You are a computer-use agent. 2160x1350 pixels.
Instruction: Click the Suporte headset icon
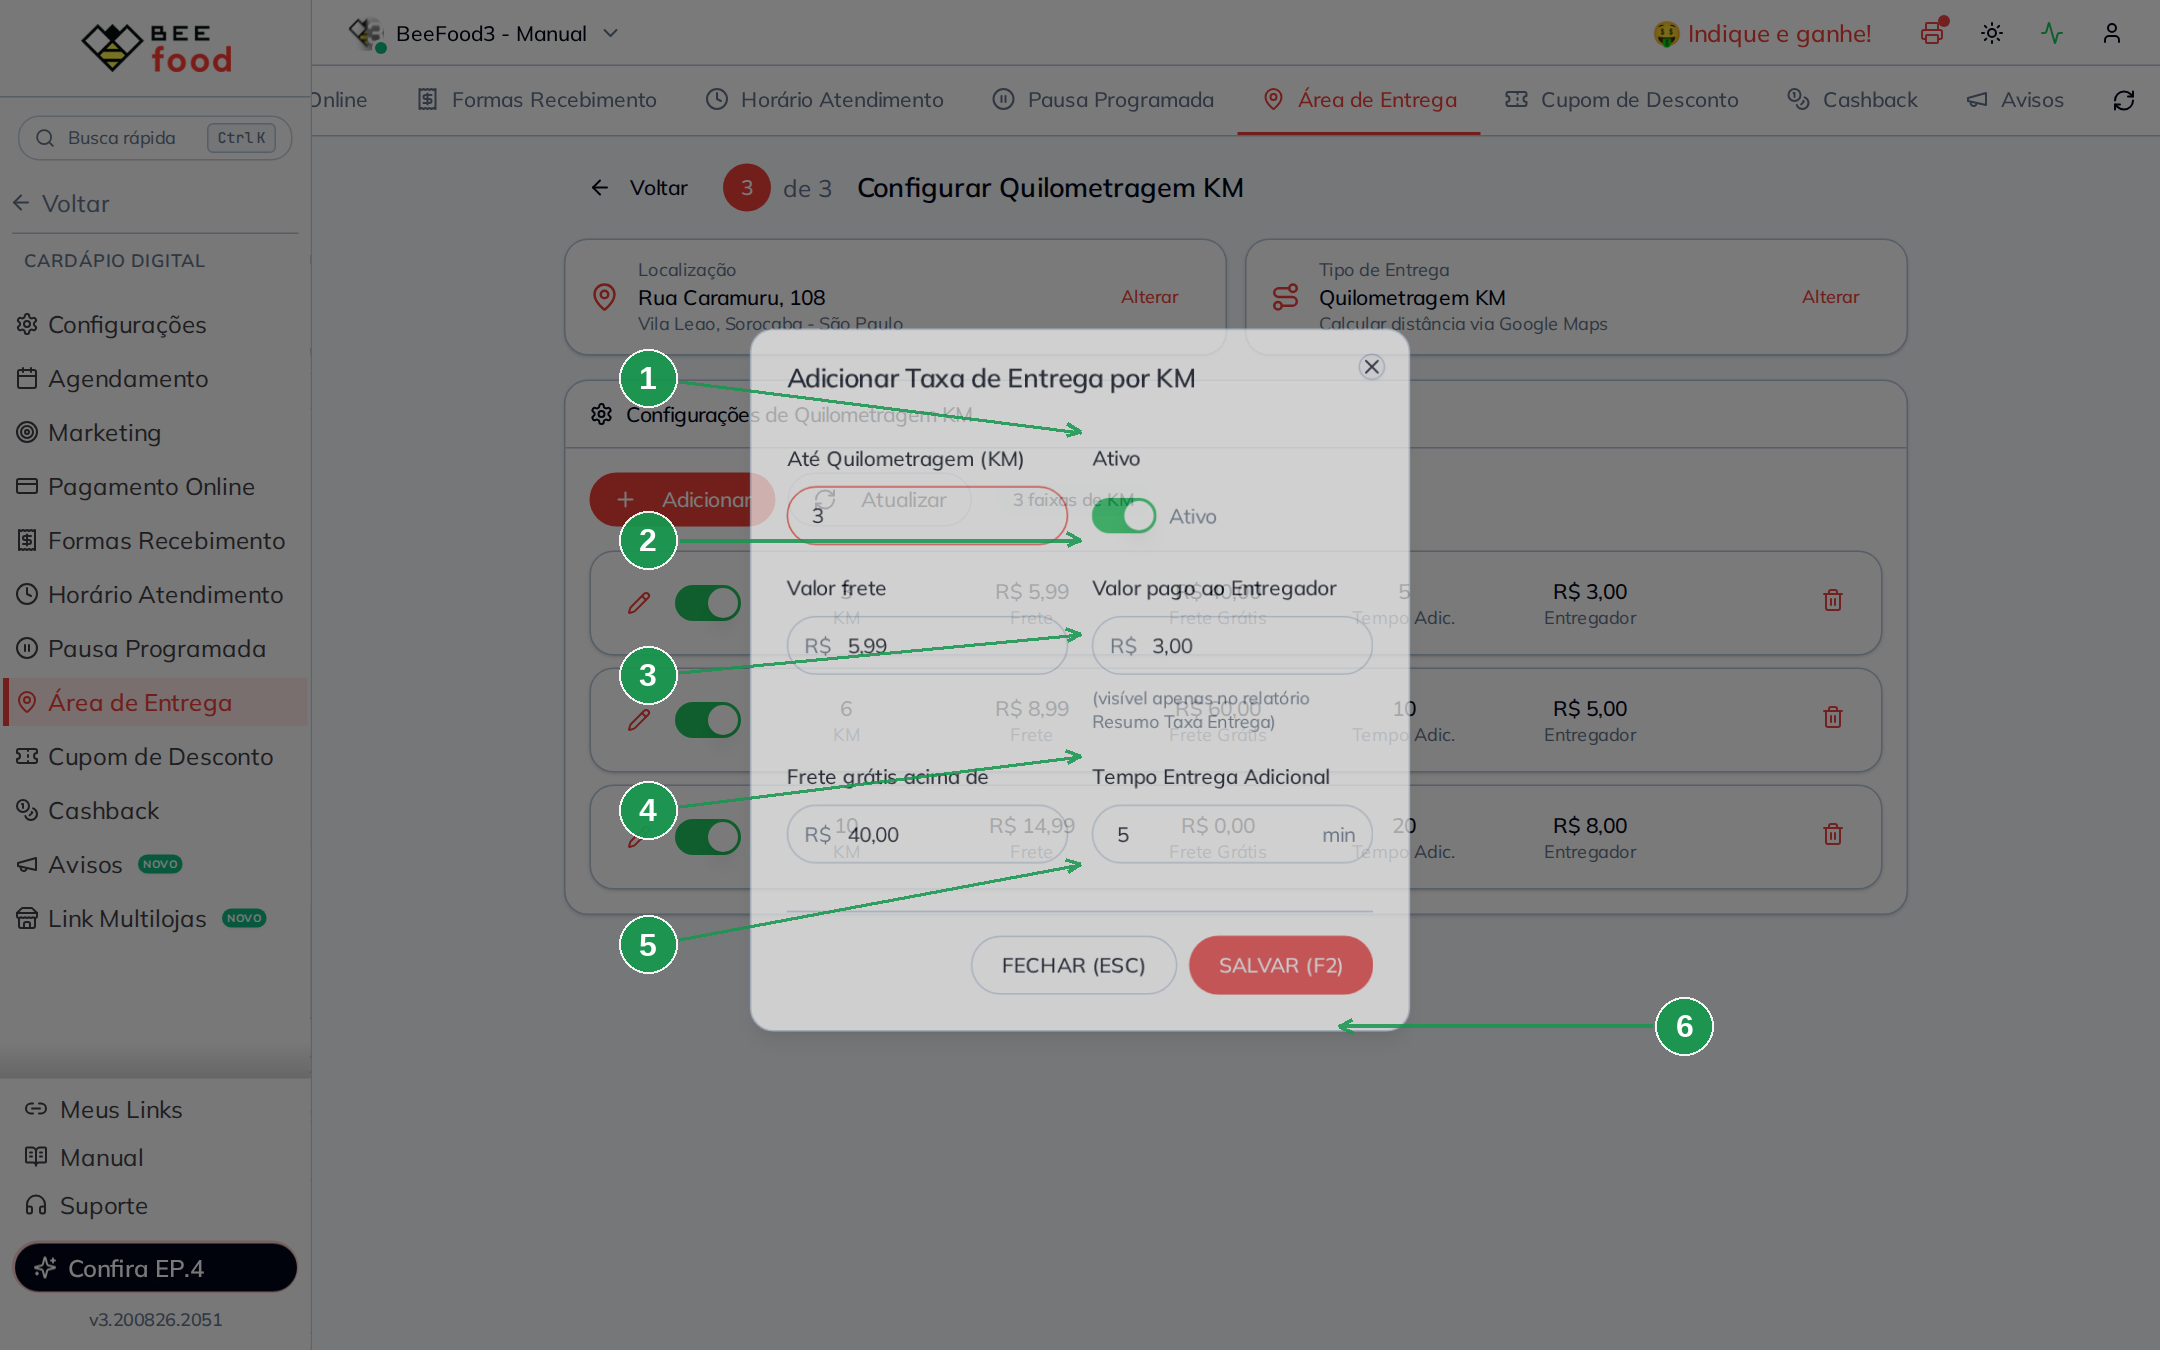[36, 1205]
